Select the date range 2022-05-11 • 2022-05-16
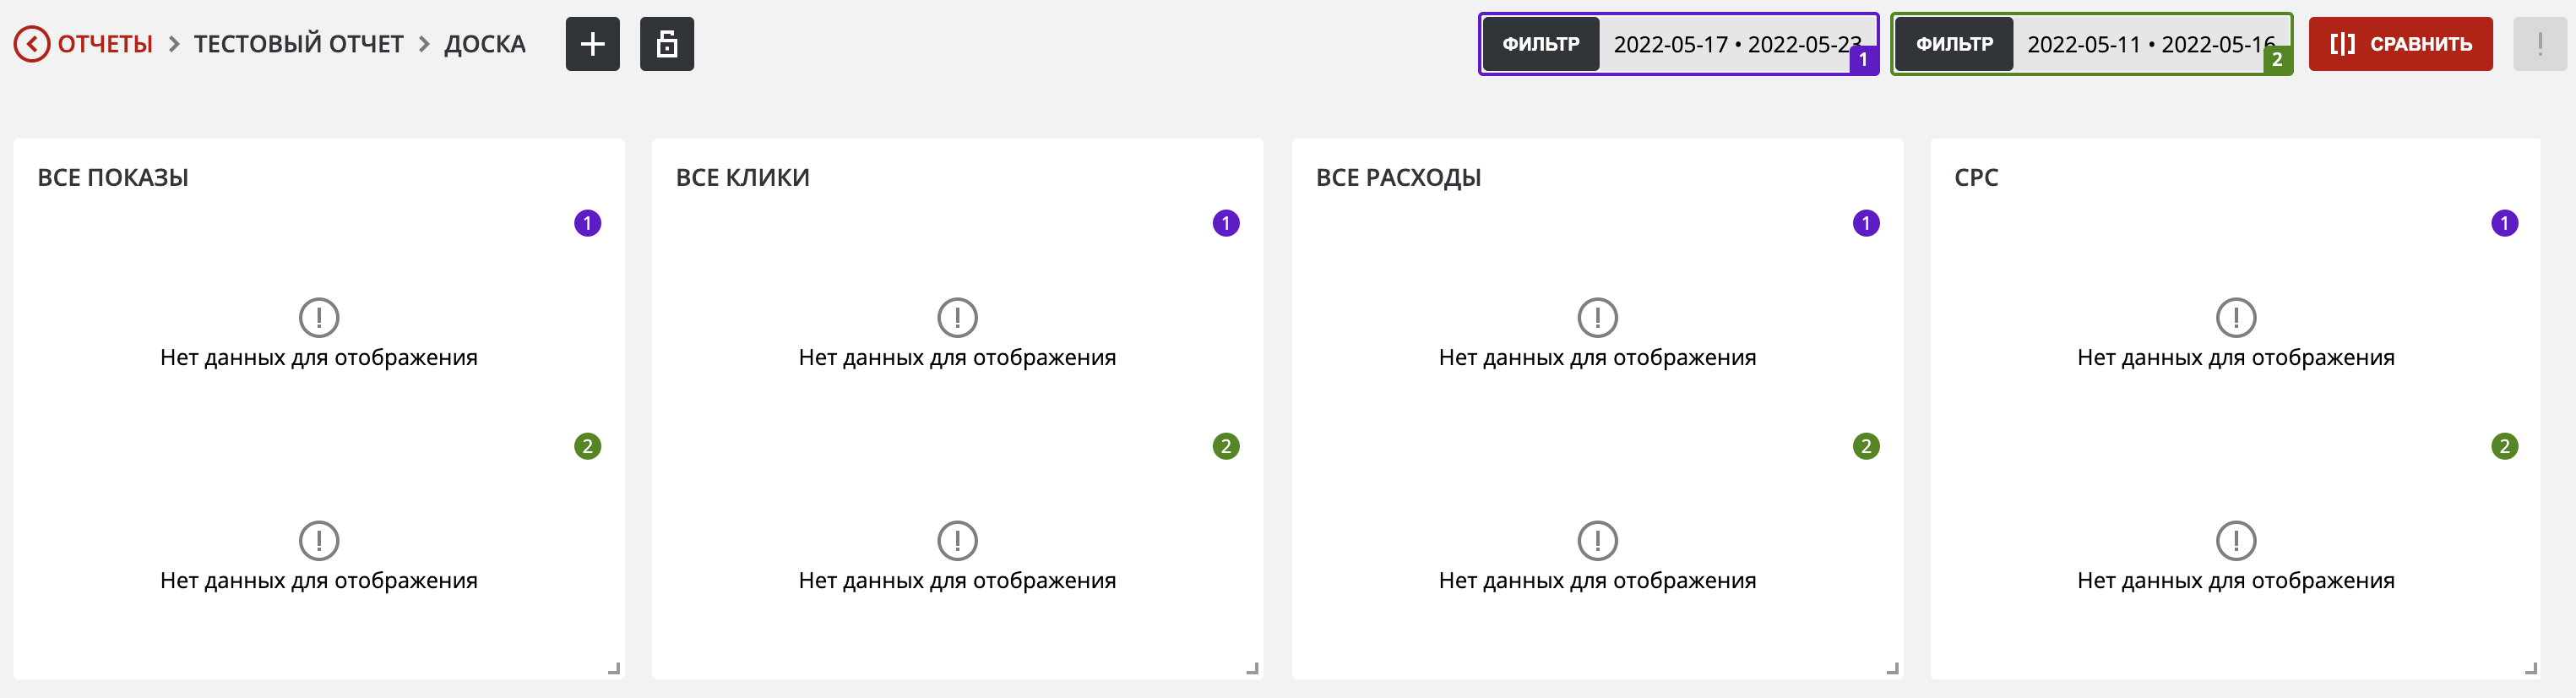Screen dimensions: 2576x698 pyautogui.click(x=2151, y=44)
